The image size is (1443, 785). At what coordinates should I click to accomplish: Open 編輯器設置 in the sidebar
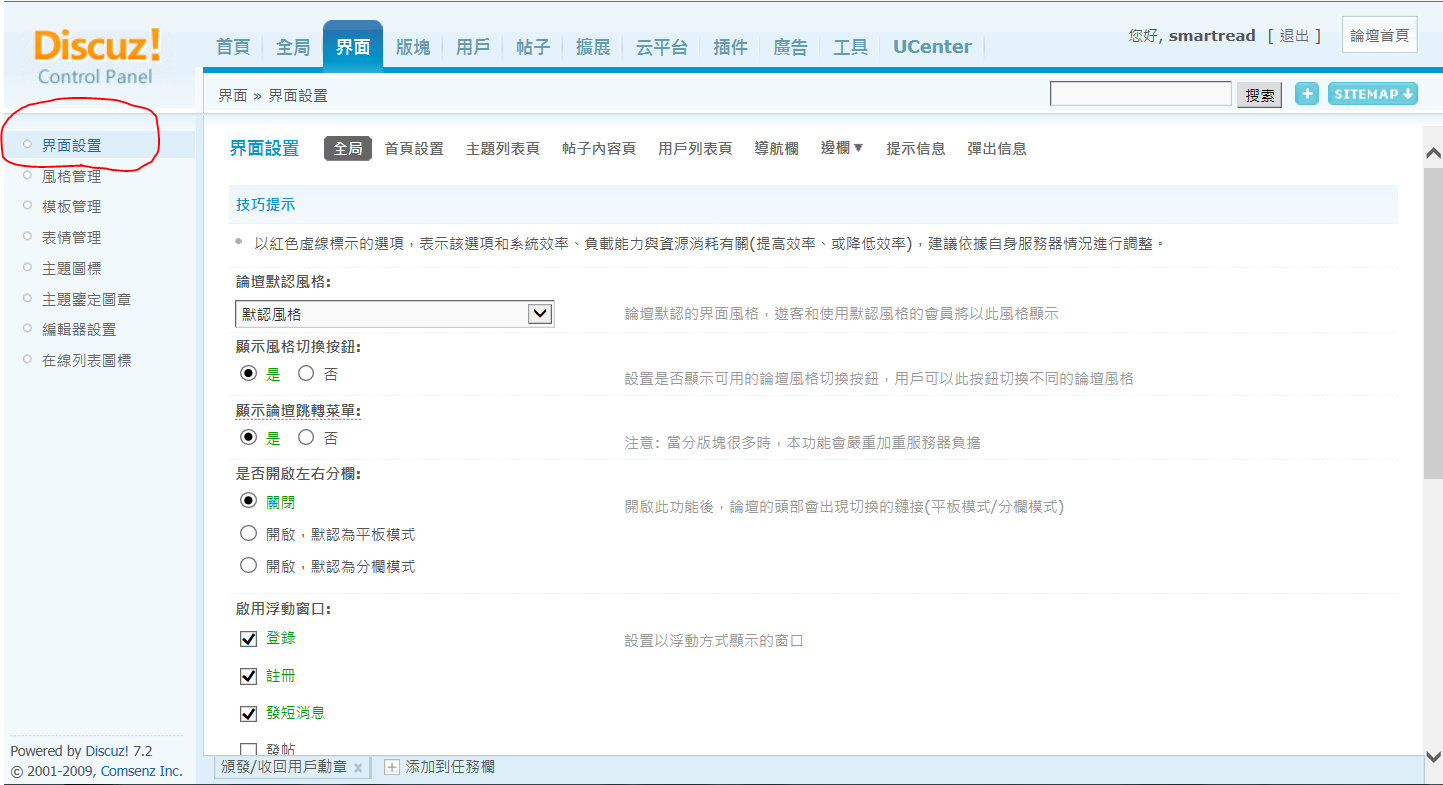(79, 329)
